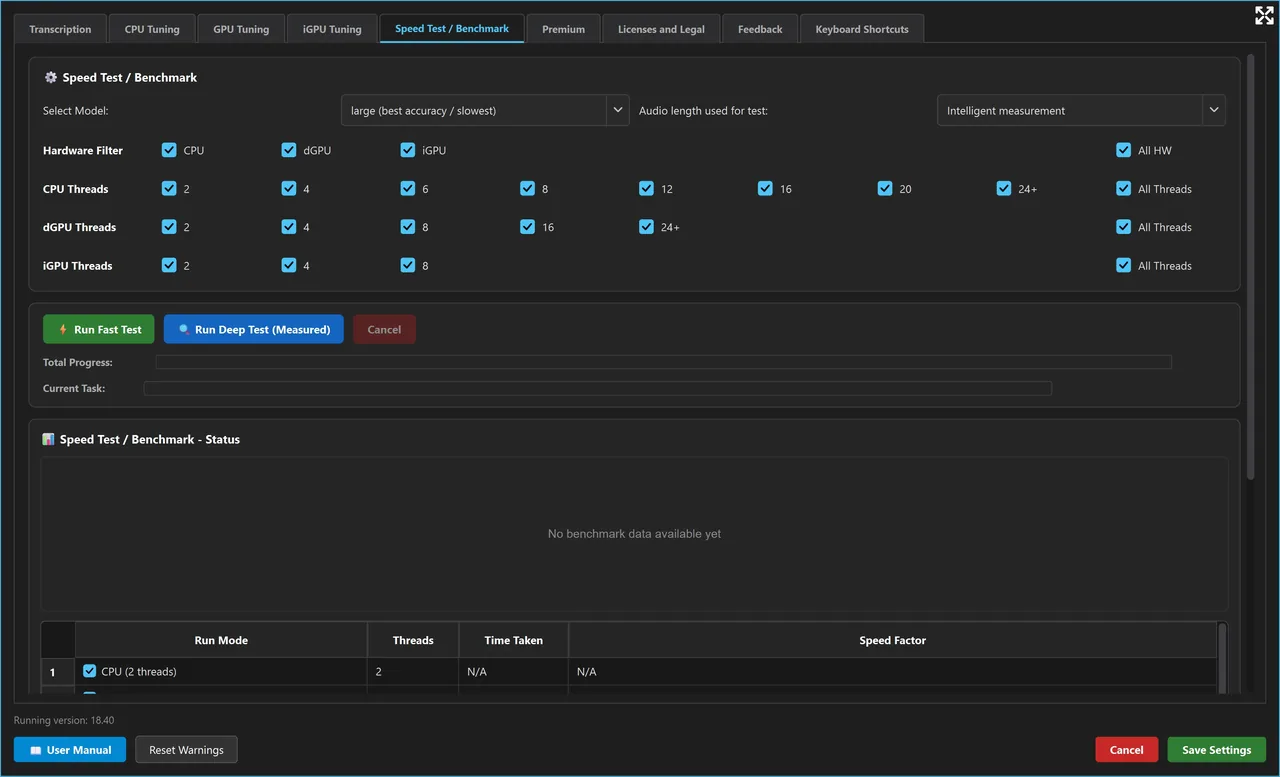The width and height of the screenshot is (1280, 777).
Task: Click the main vertical scrollbar on right
Action: point(1250,267)
